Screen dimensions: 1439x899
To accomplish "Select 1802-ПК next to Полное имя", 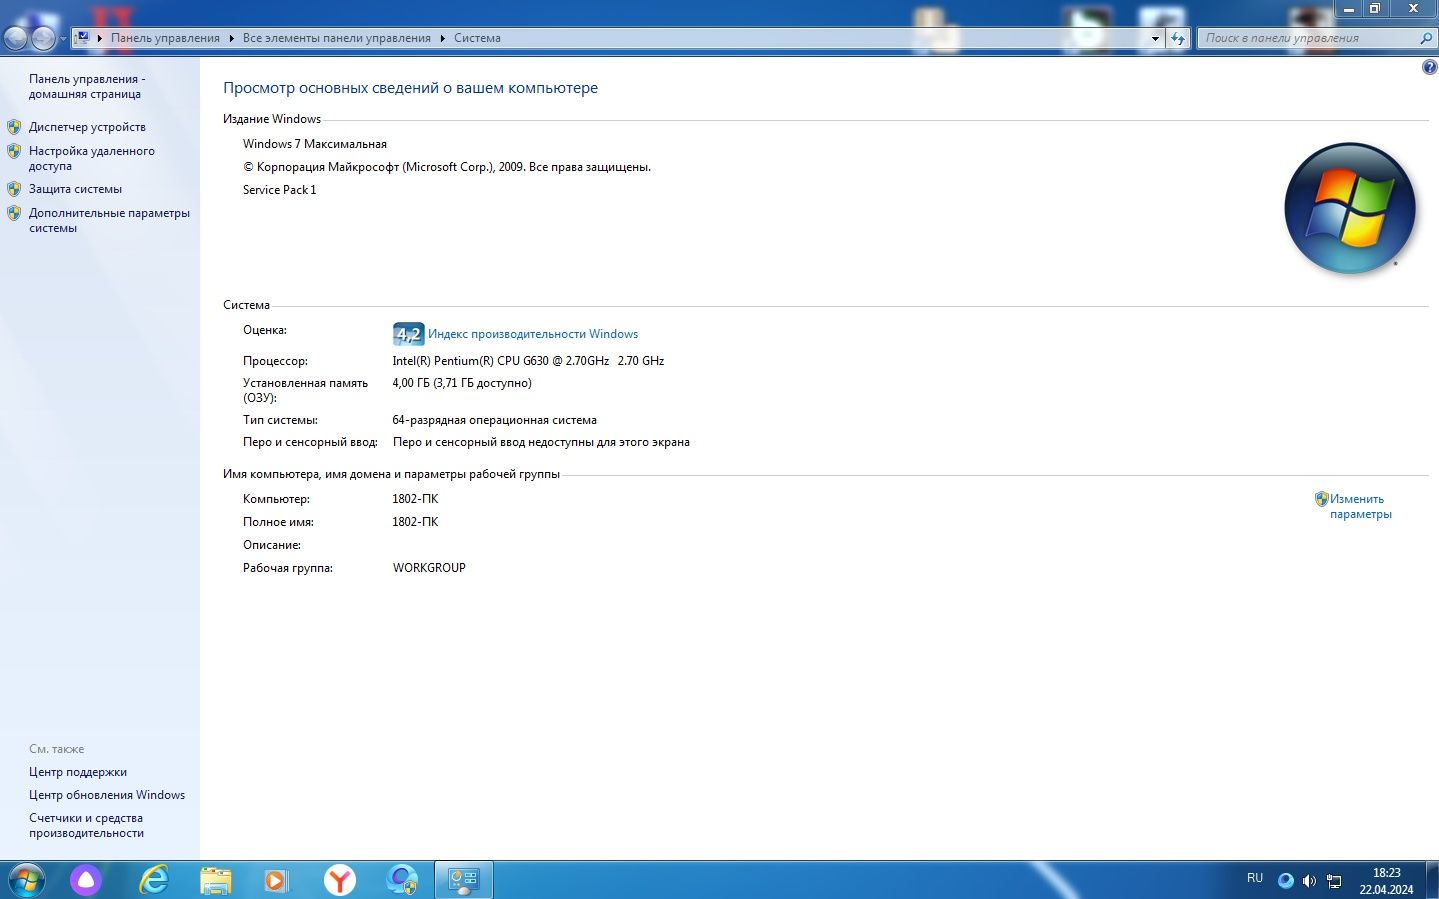I will (415, 522).
